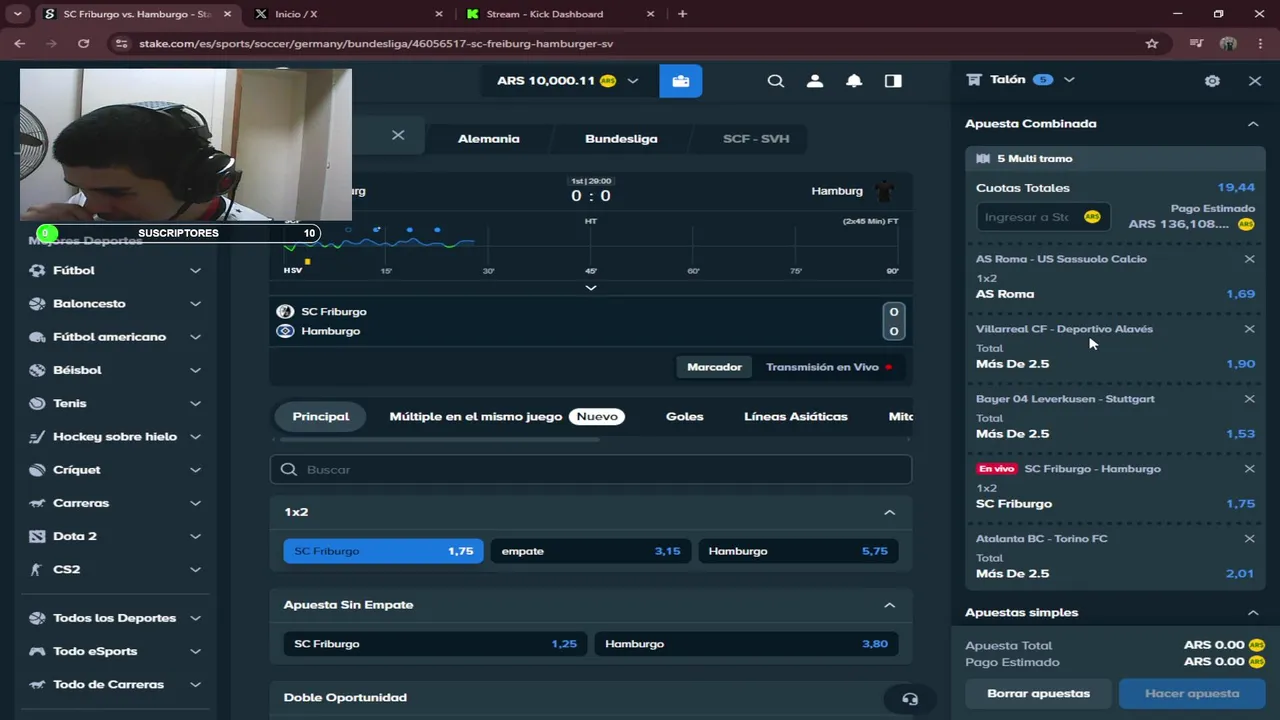Expand the match timeline chevron
The image size is (1280, 720).
tap(590, 288)
